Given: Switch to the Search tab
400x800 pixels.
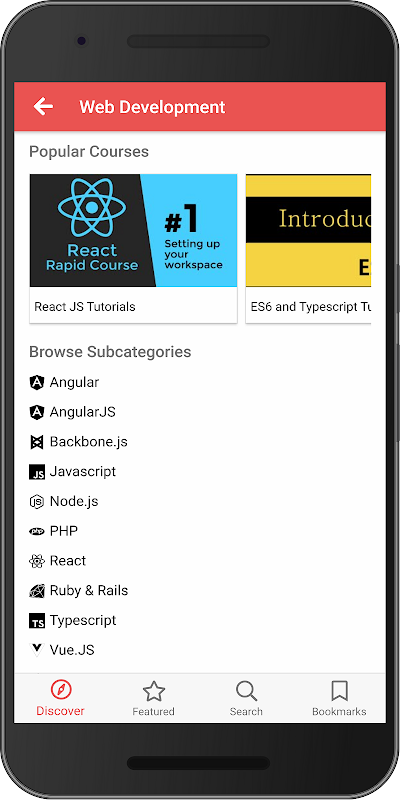Looking at the screenshot, I should point(246,698).
